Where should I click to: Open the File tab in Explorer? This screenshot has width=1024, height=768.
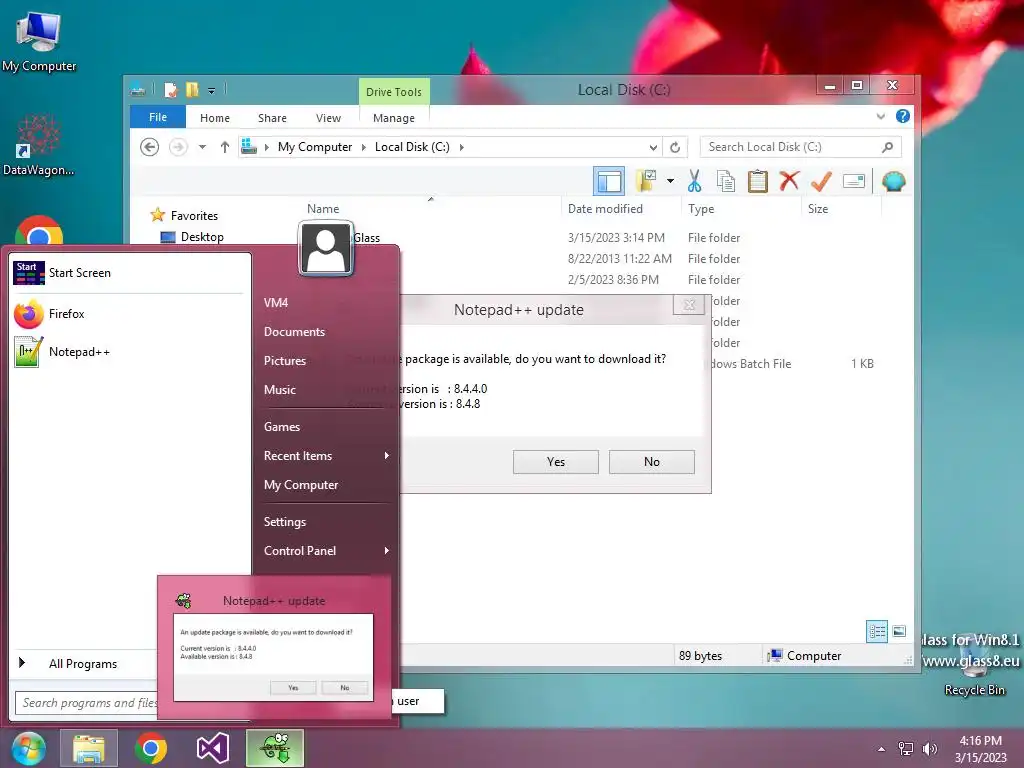(x=158, y=118)
